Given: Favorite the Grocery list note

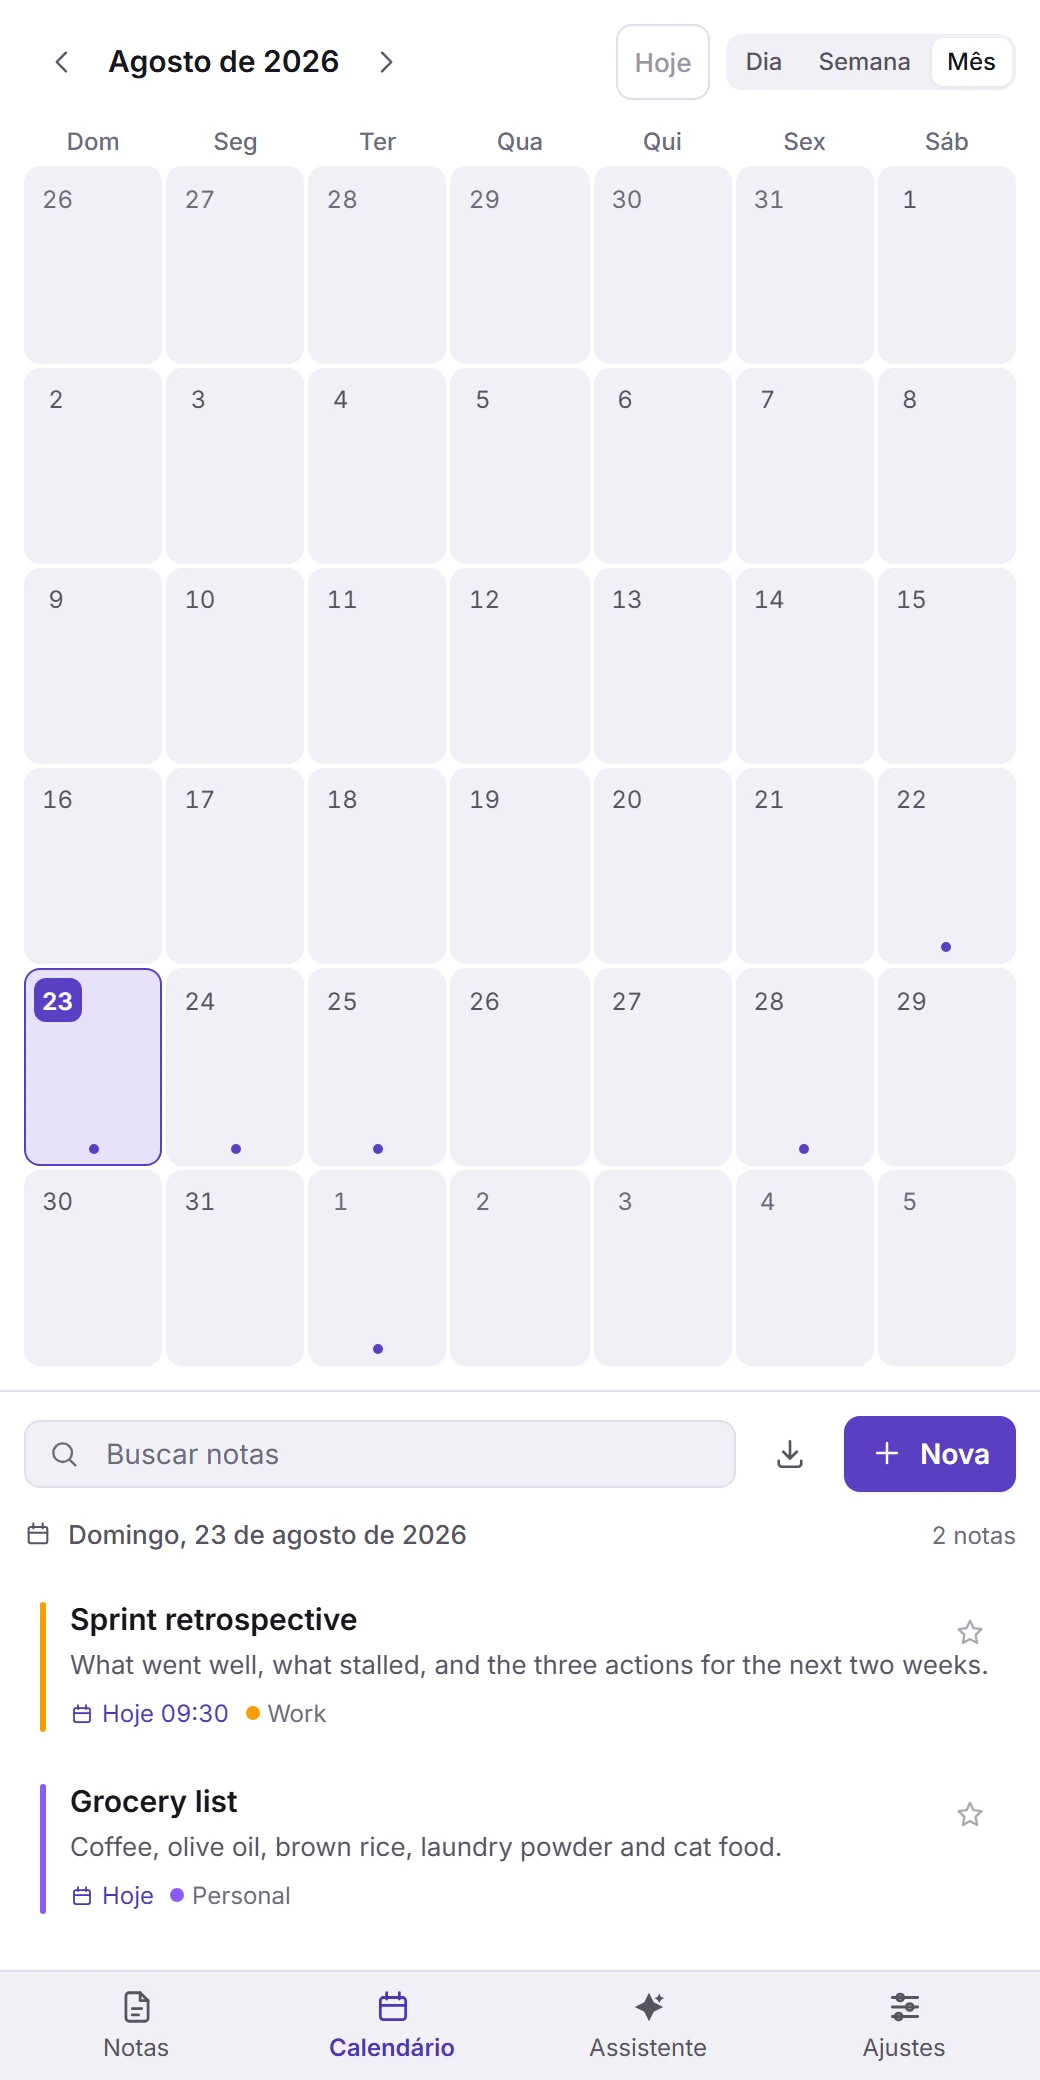Looking at the screenshot, I should pyautogui.click(x=970, y=1814).
